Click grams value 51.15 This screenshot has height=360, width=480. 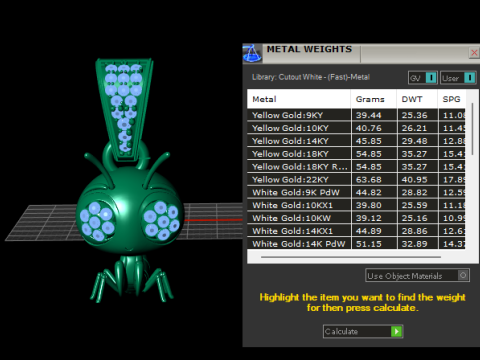pyautogui.click(x=368, y=244)
